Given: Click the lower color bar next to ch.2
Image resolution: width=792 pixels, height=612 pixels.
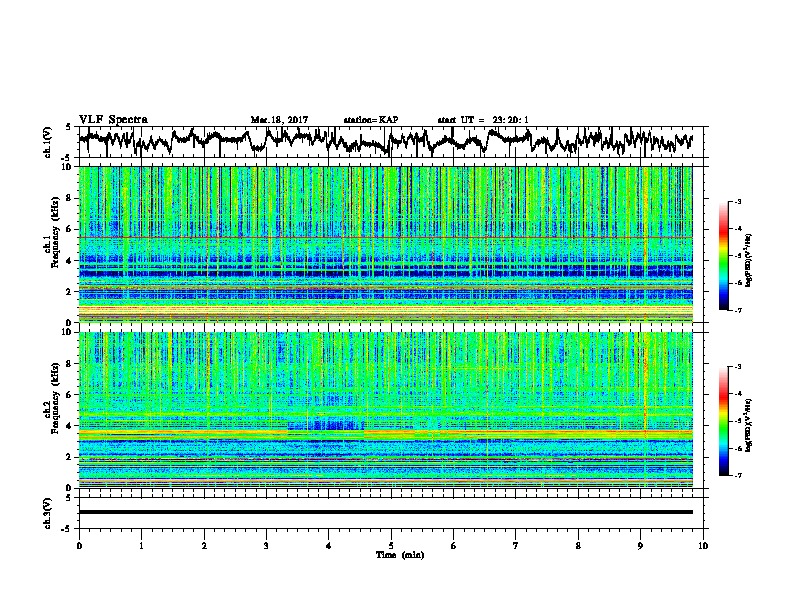Looking at the screenshot, I should (724, 421).
